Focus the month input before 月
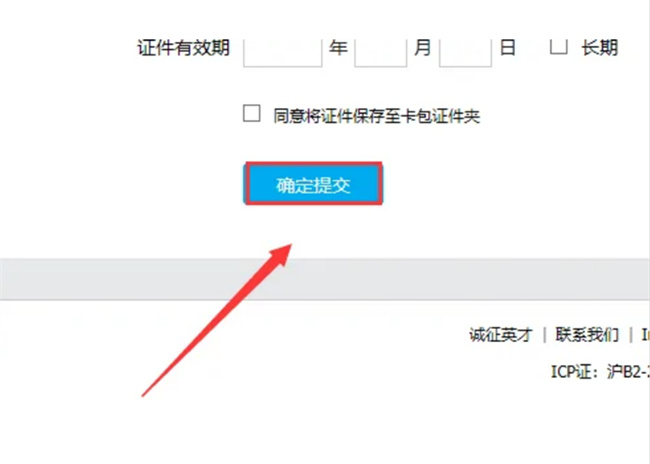 tap(381, 52)
